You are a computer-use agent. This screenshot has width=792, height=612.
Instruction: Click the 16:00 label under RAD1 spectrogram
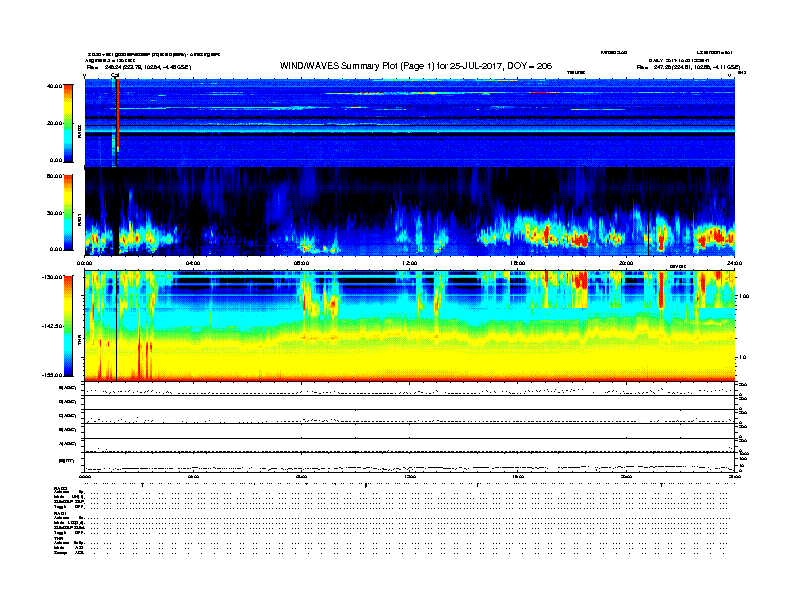click(518, 263)
